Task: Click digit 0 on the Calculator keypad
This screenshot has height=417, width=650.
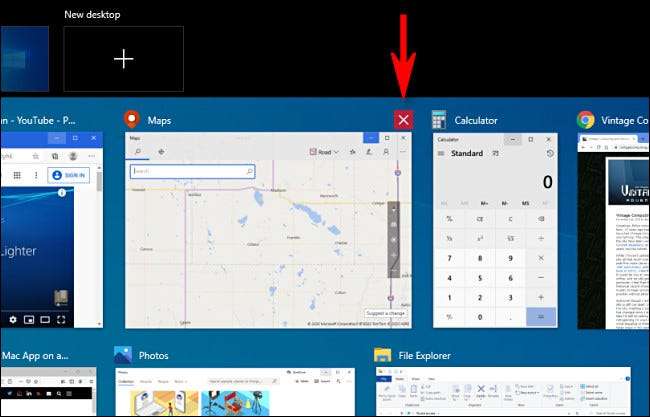Action: 480,317
